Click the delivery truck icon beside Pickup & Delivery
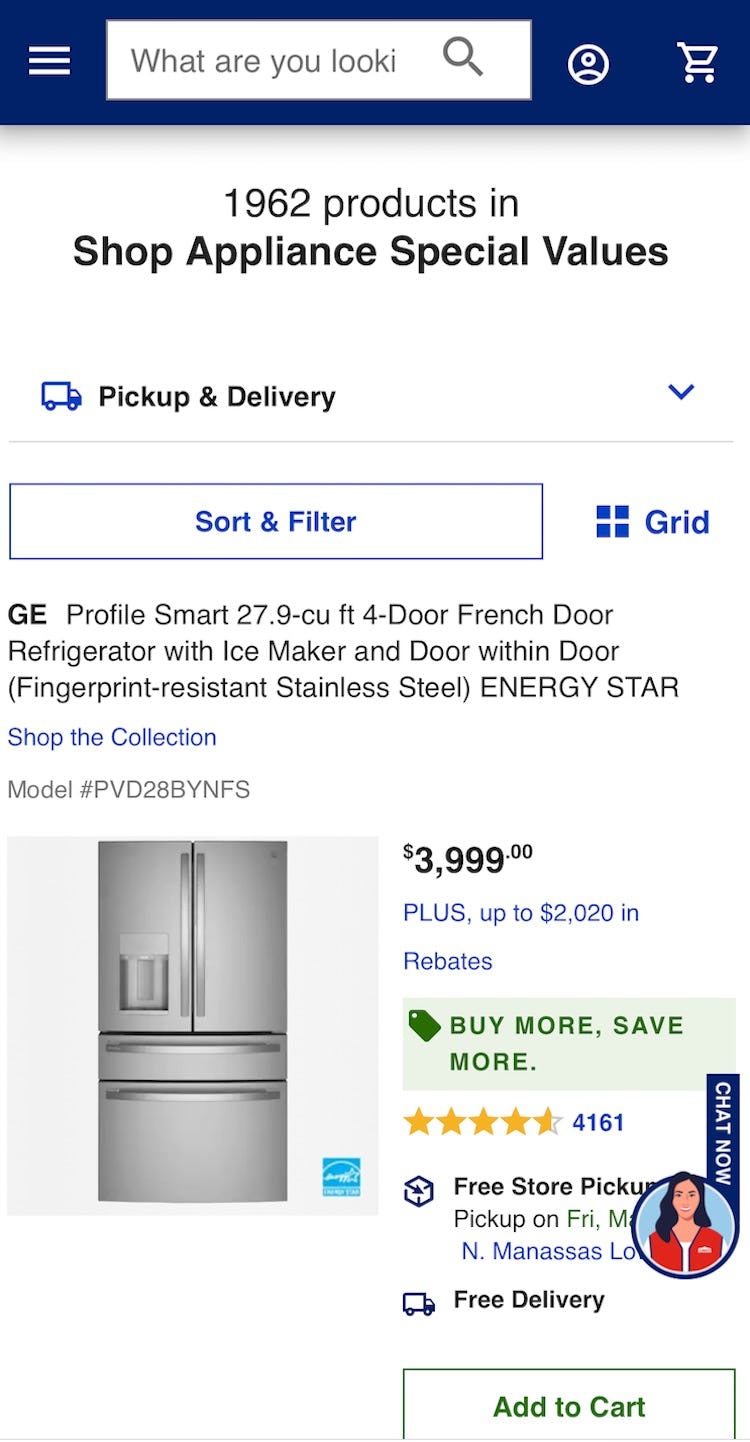750x1442 pixels. click(61, 396)
